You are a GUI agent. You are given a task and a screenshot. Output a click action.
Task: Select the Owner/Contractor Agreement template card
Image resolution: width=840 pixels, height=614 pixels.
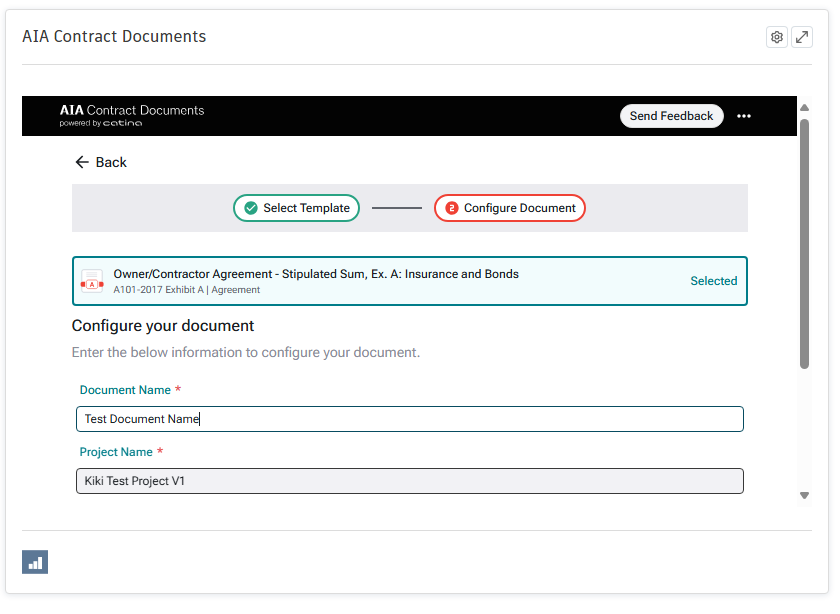[410, 281]
